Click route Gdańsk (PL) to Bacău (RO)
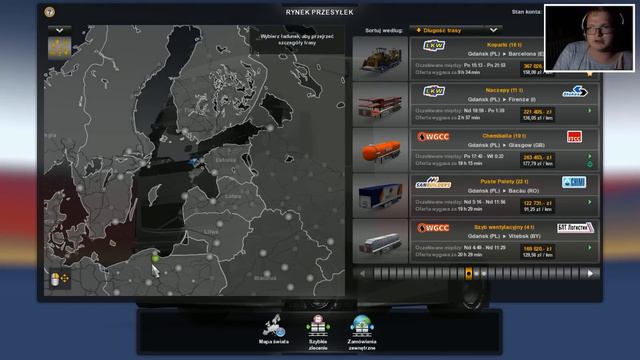 [x=503, y=191]
